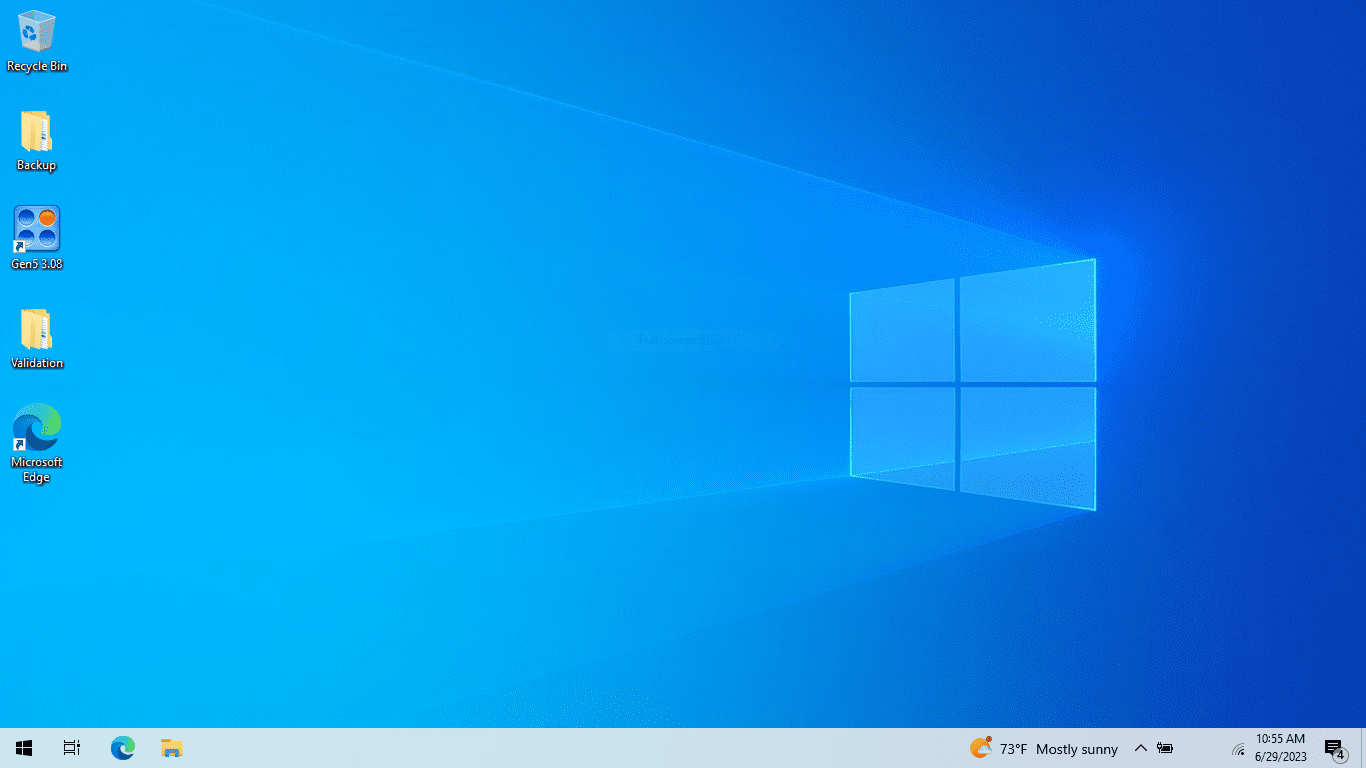Screen dimensions: 1366x768
Task: Open the network Wi-Fi tray icon
Action: pos(1238,749)
